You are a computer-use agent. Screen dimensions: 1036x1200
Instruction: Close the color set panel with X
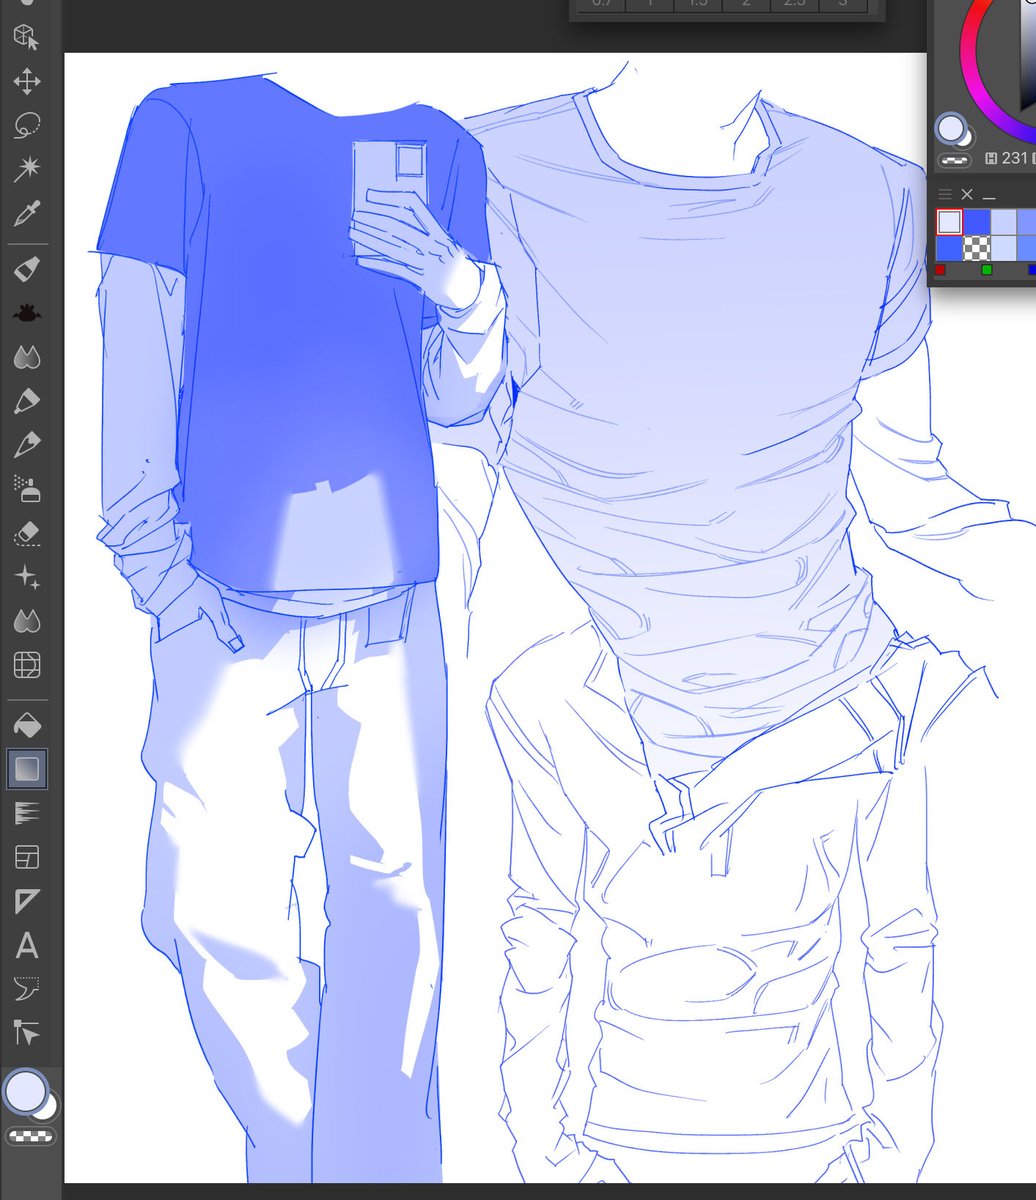tap(967, 194)
